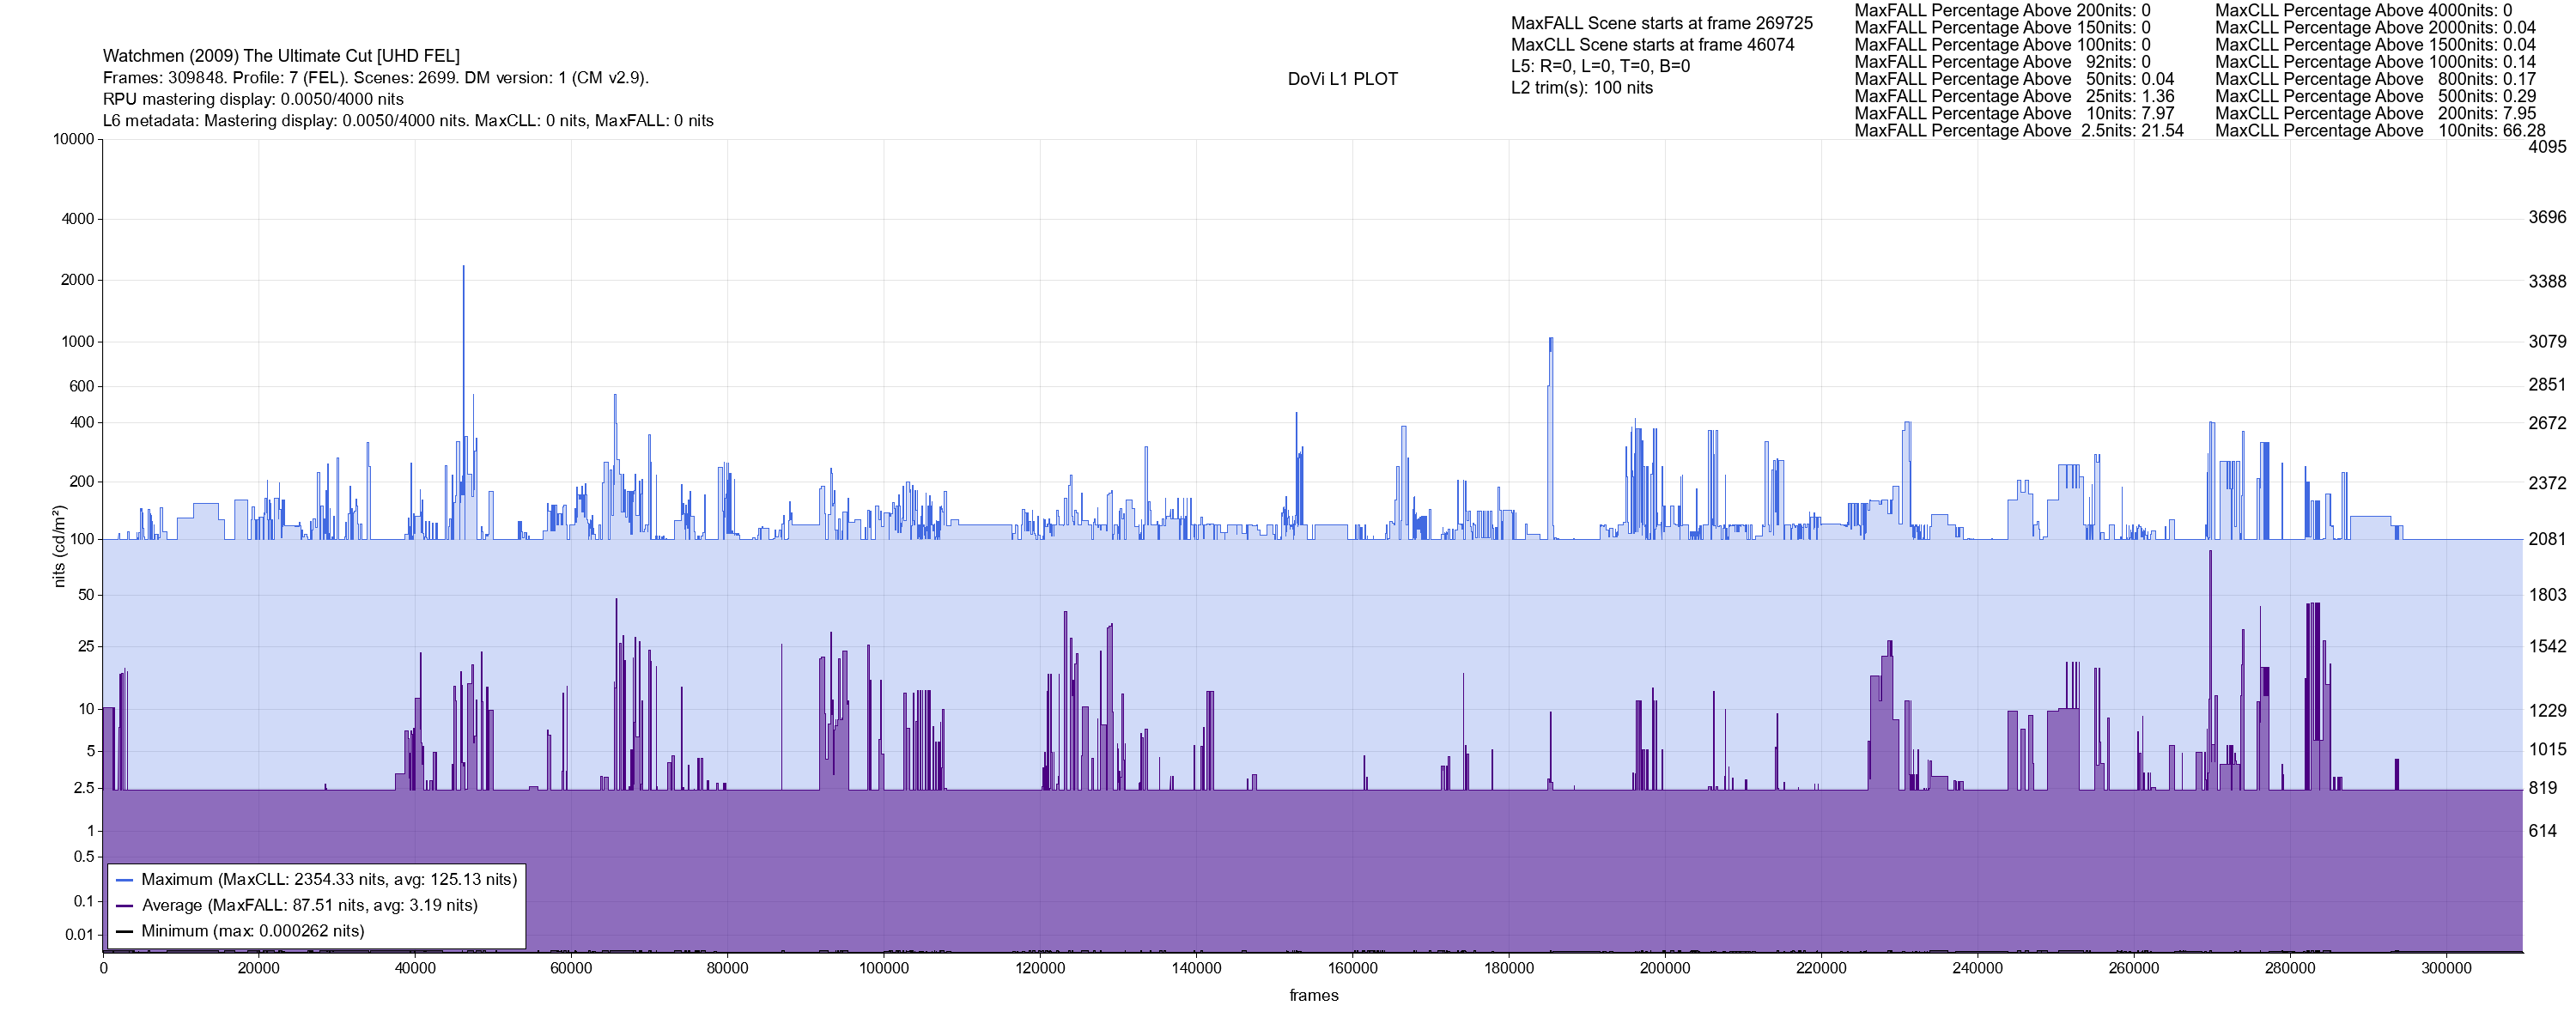Click 'MaxFALL Scene starts at frame 269725' text
This screenshot has width=2576, height=1030.
[x=1661, y=23]
